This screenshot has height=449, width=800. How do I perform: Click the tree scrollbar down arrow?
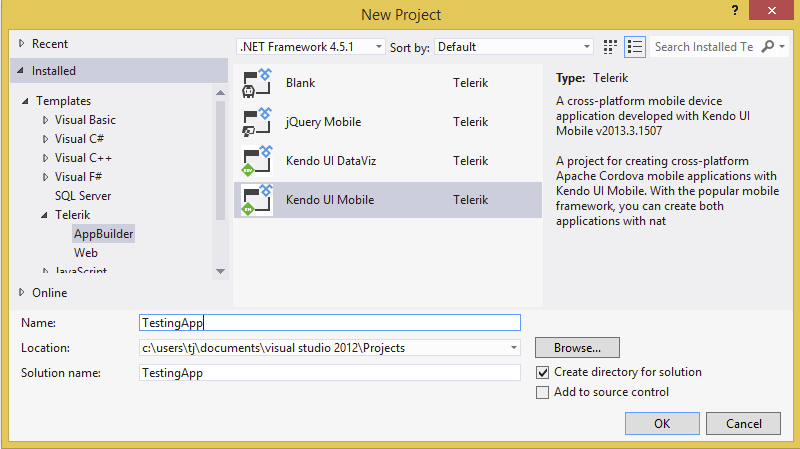point(220,271)
